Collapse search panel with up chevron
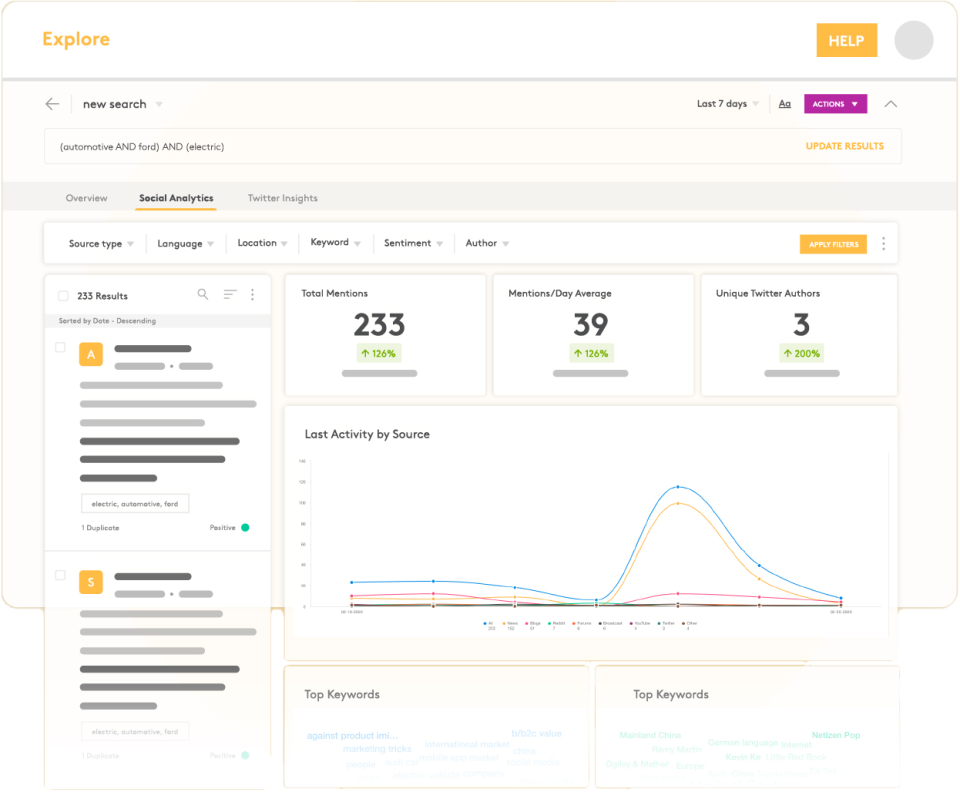 coord(891,104)
